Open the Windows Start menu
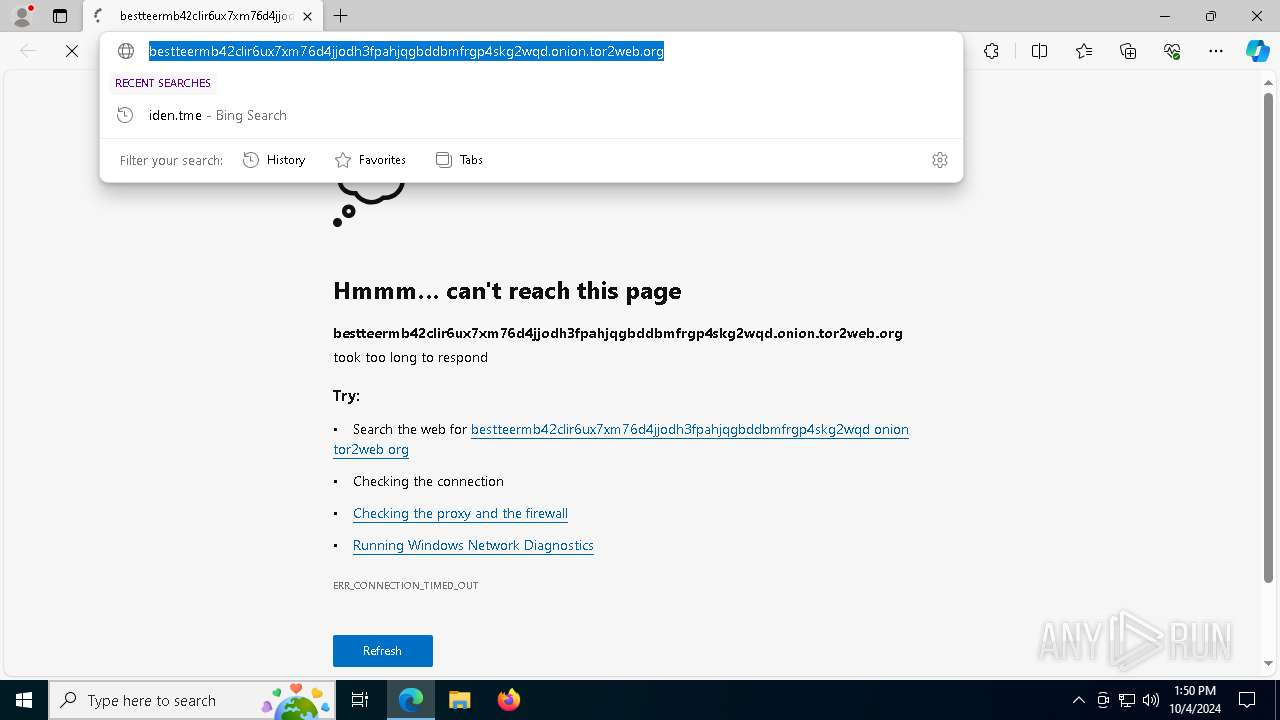Screen dimensions: 1280x720 click(x=24, y=700)
